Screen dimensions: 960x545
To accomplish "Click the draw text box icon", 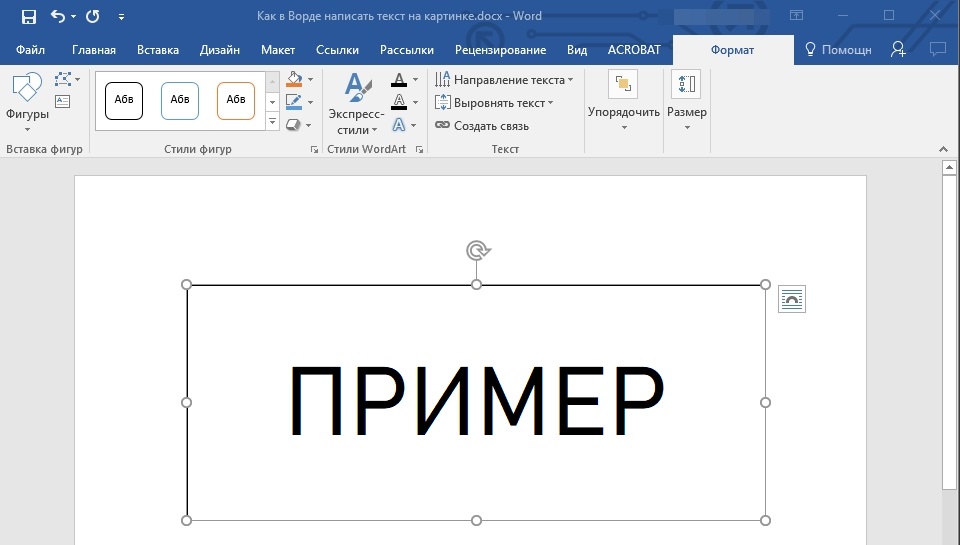I will tap(63, 101).
